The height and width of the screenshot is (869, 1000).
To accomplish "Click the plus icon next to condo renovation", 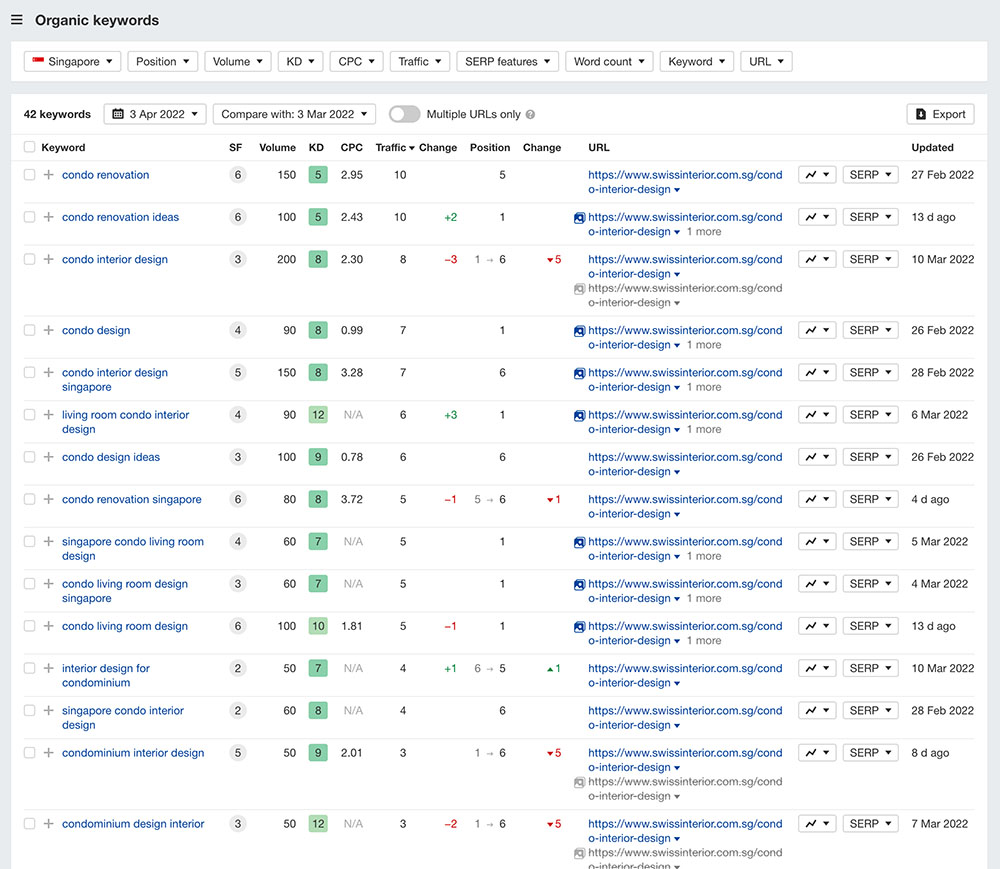I will point(48,175).
